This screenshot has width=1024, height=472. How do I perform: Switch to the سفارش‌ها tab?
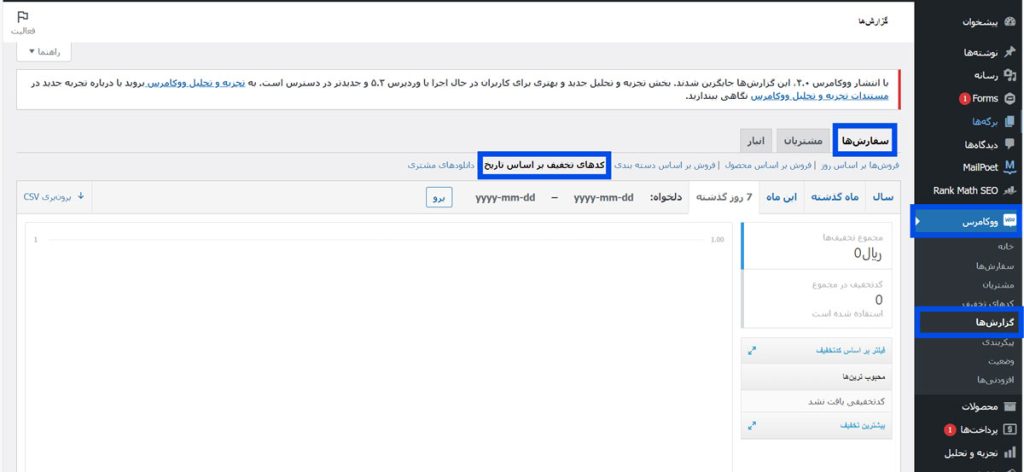[865, 140]
